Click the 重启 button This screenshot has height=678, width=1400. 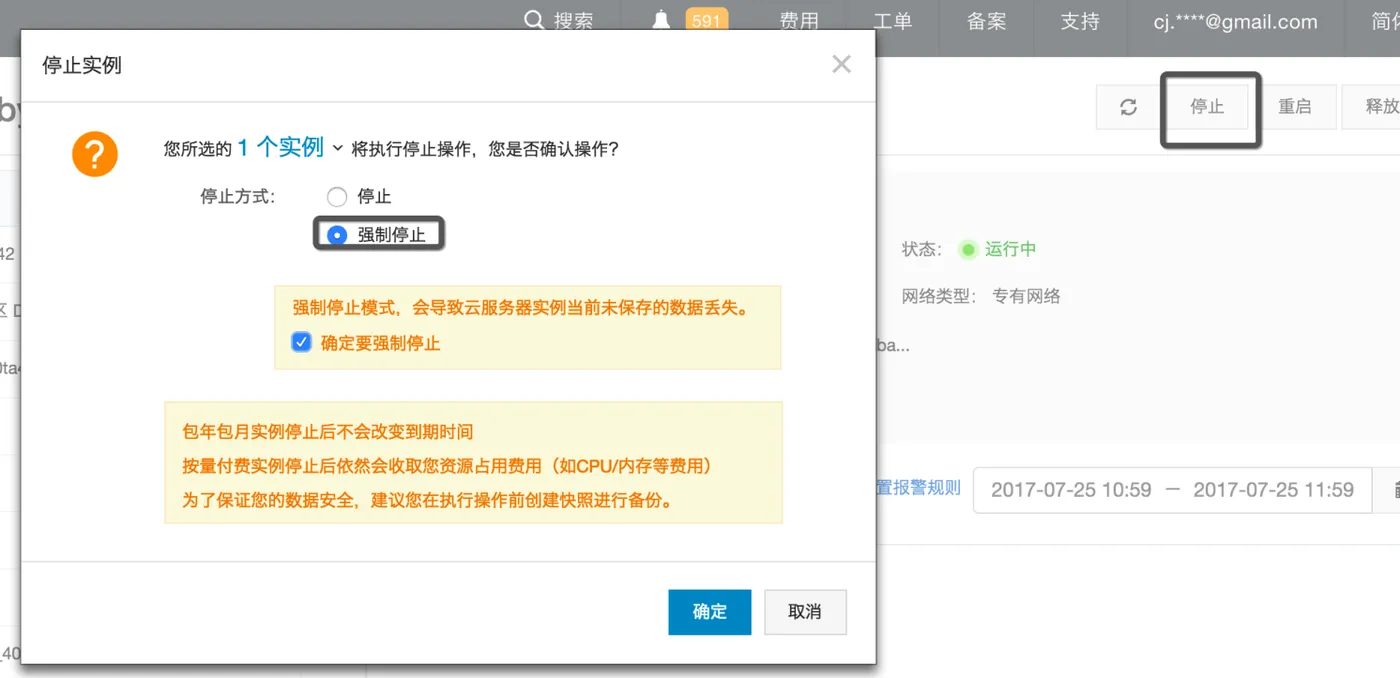click(1294, 107)
